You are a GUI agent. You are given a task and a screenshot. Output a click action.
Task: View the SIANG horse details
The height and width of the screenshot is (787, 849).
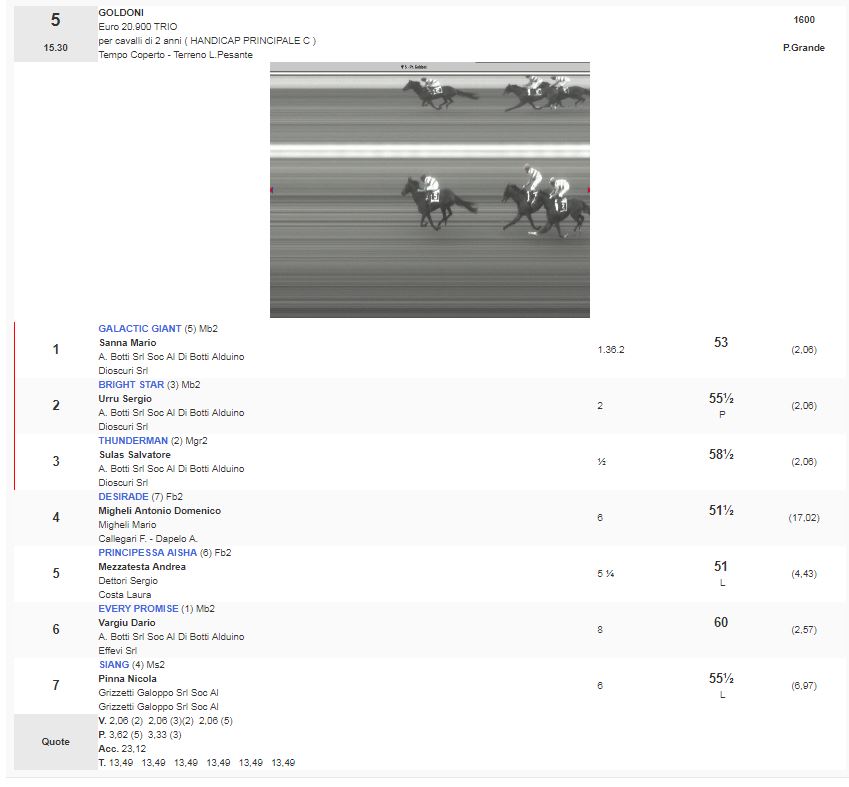(113, 665)
